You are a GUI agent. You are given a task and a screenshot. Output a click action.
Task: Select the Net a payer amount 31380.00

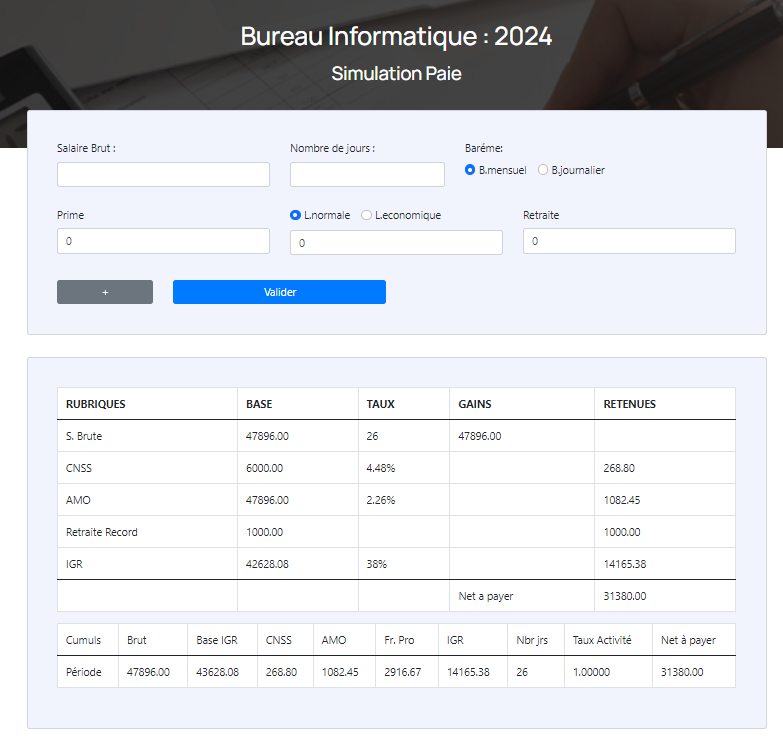pos(625,596)
